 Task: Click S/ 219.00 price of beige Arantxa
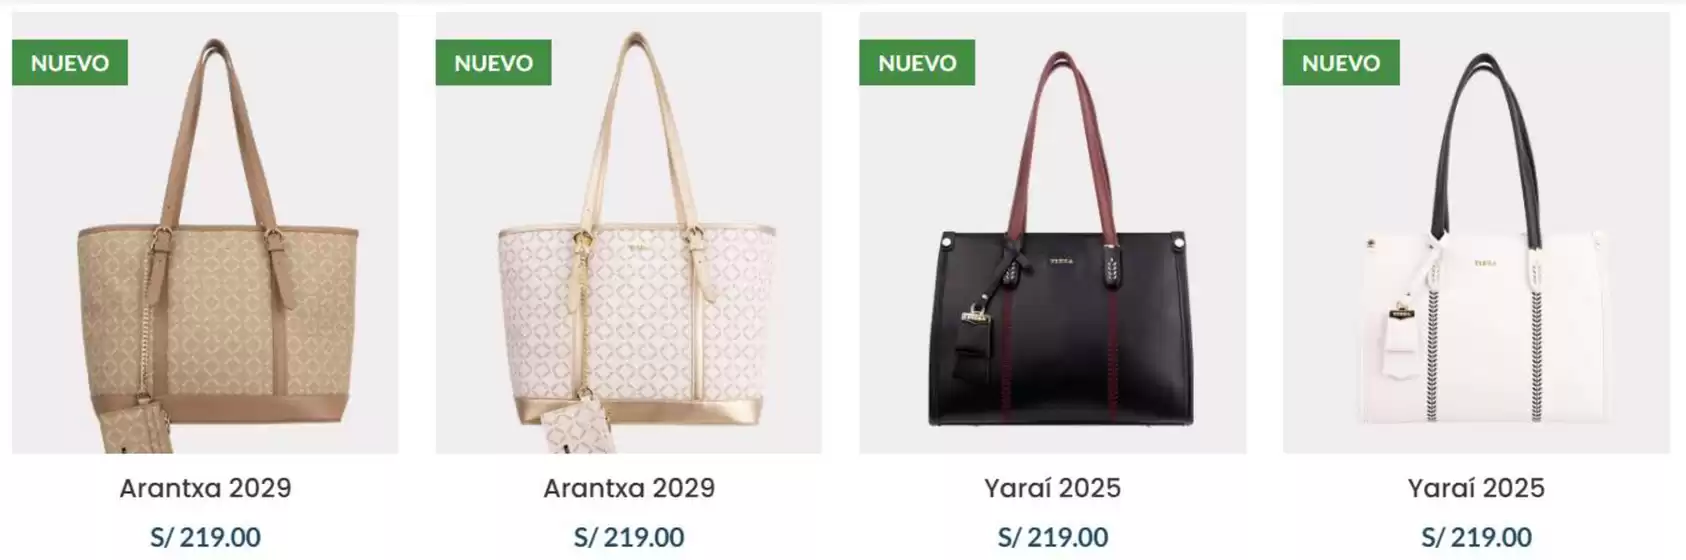[x=205, y=537]
